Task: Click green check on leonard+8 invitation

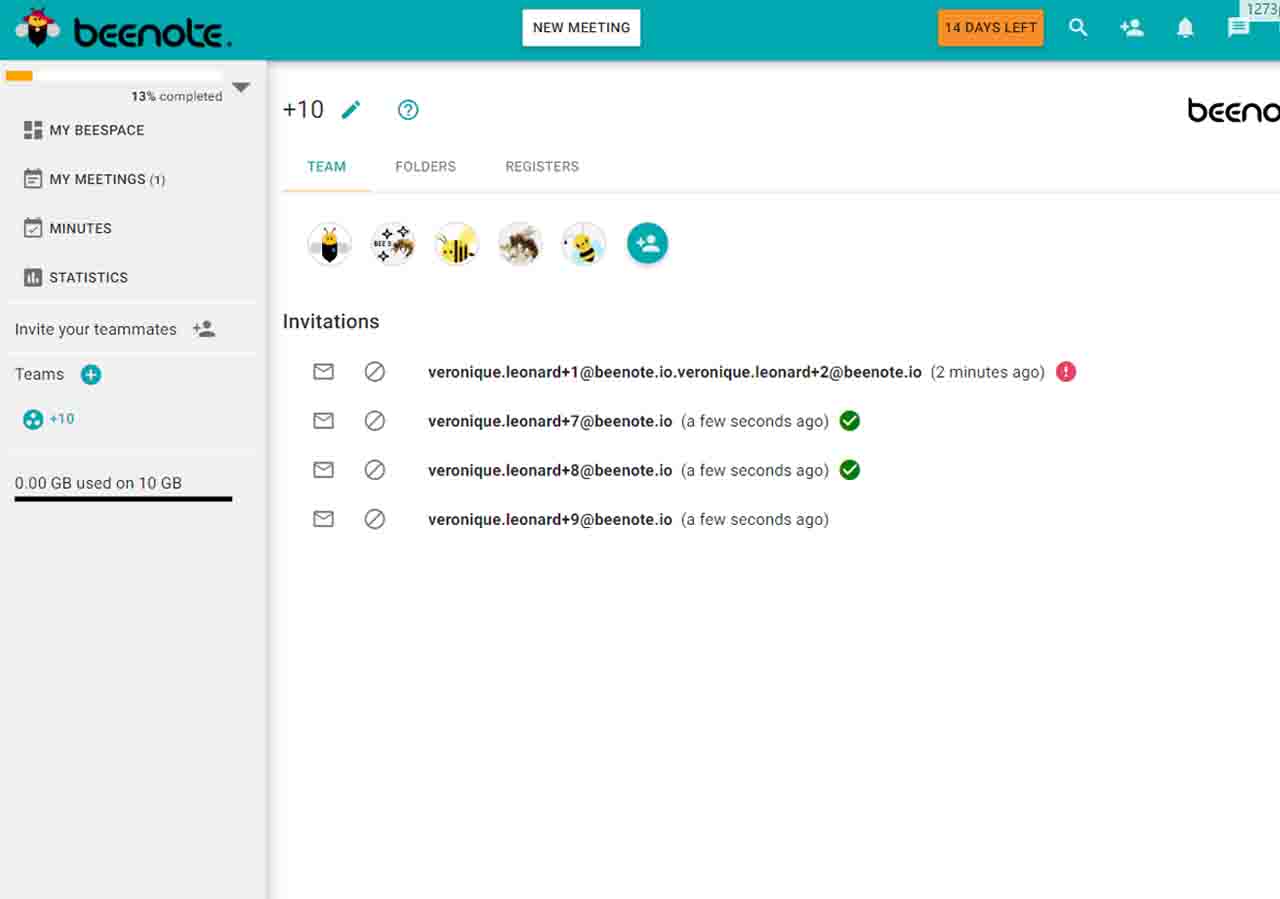Action: pyautogui.click(x=850, y=470)
